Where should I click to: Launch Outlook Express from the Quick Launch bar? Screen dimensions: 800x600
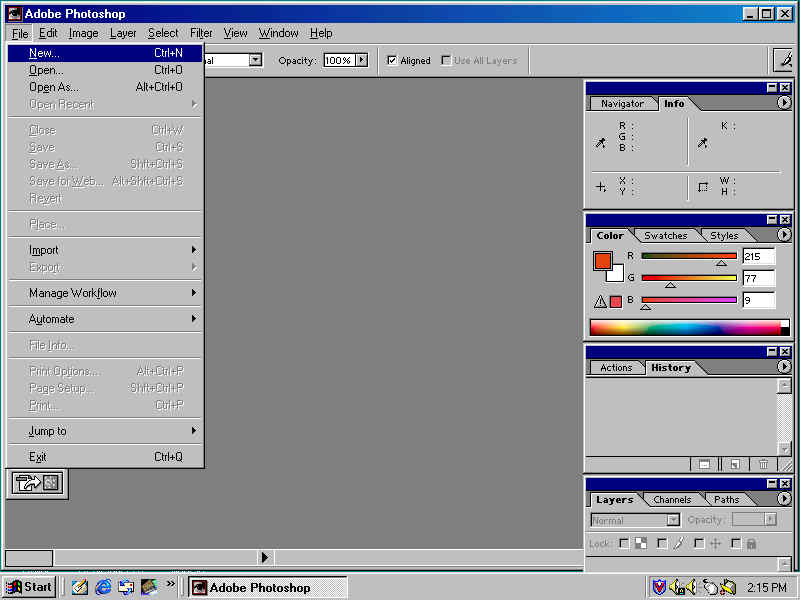tap(126, 587)
